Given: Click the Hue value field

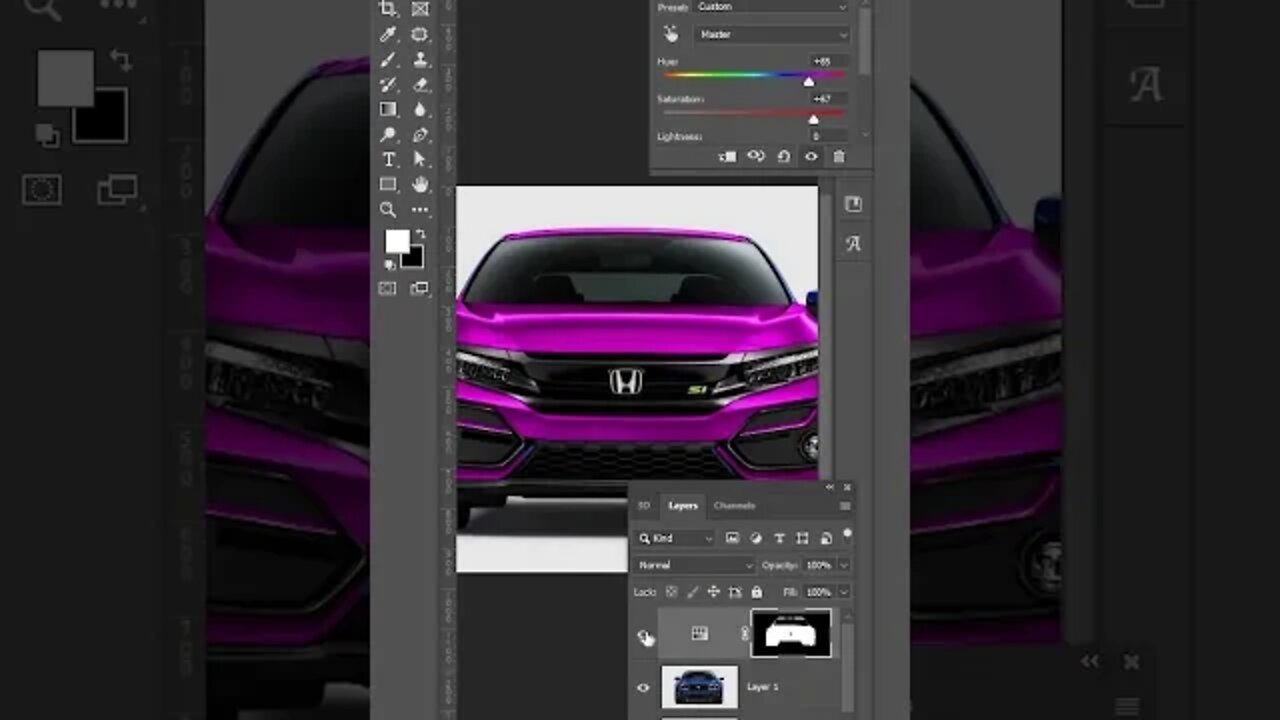Looking at the screenshot, I should 828,62.
